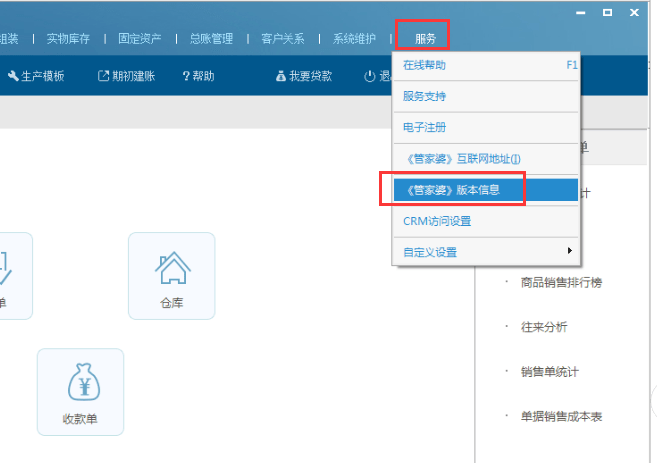Screen dimensions: 657x463
Task: Click the 期初建账 toolbar button
Action: click(x=126, y=76)
